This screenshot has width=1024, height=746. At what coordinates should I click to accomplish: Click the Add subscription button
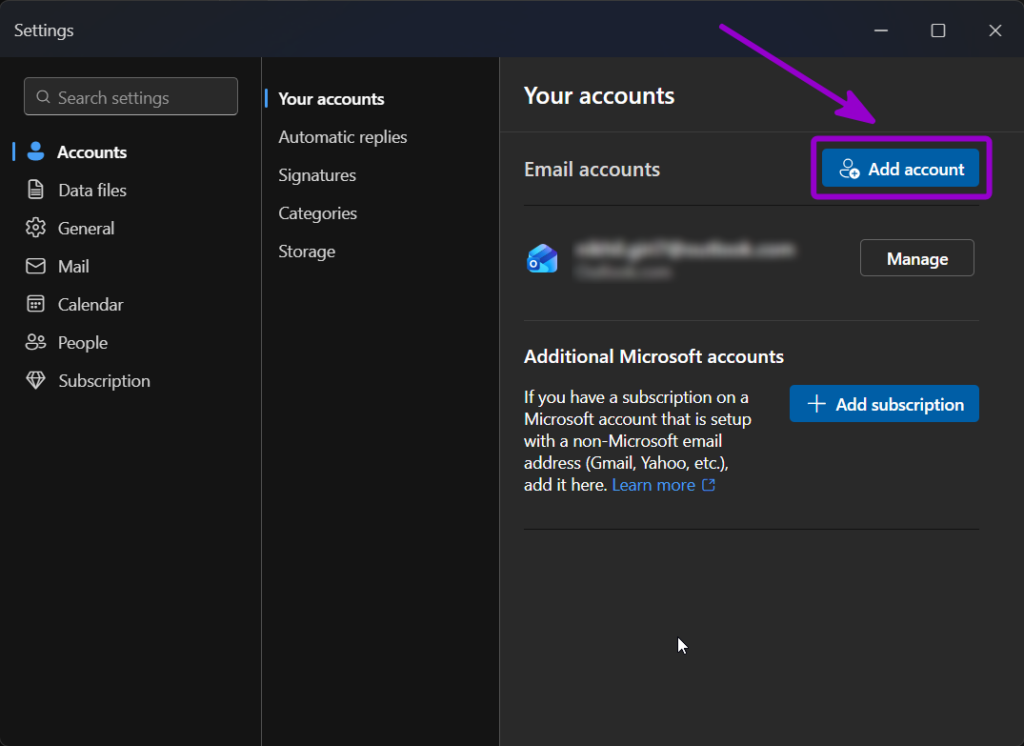click(x=884, y=404)
